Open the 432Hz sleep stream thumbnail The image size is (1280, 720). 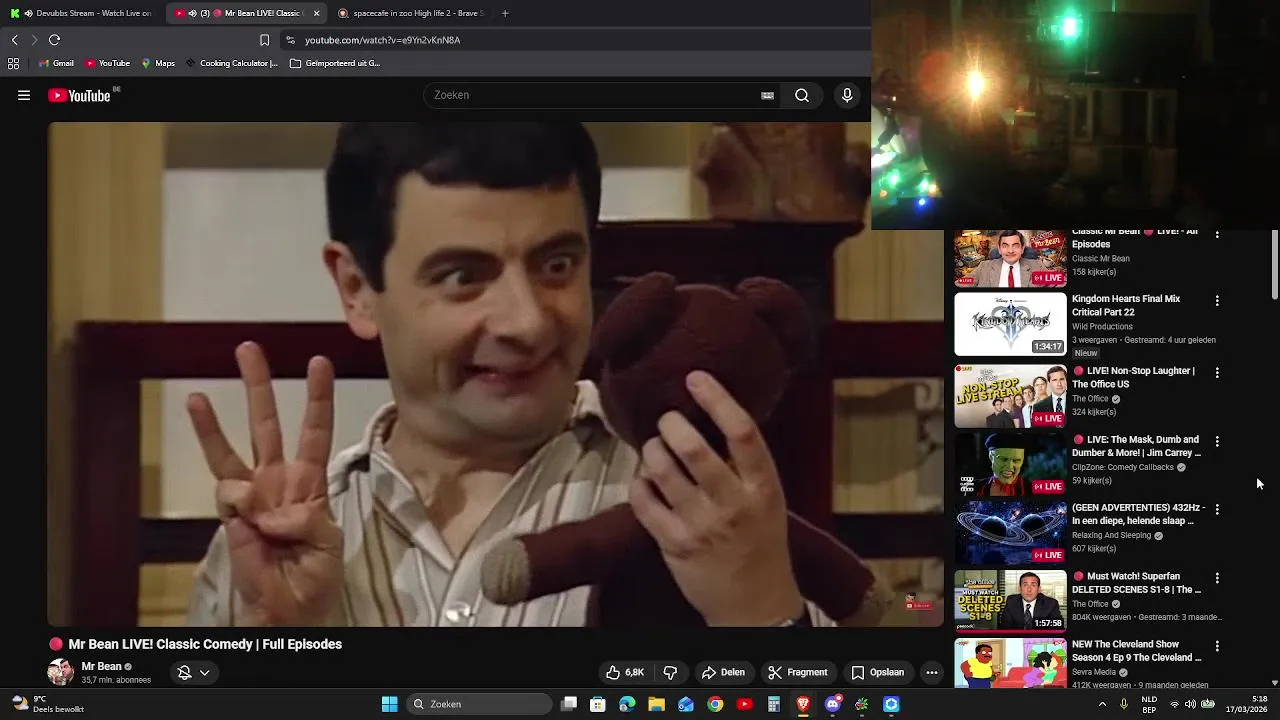click(1010, 533)
